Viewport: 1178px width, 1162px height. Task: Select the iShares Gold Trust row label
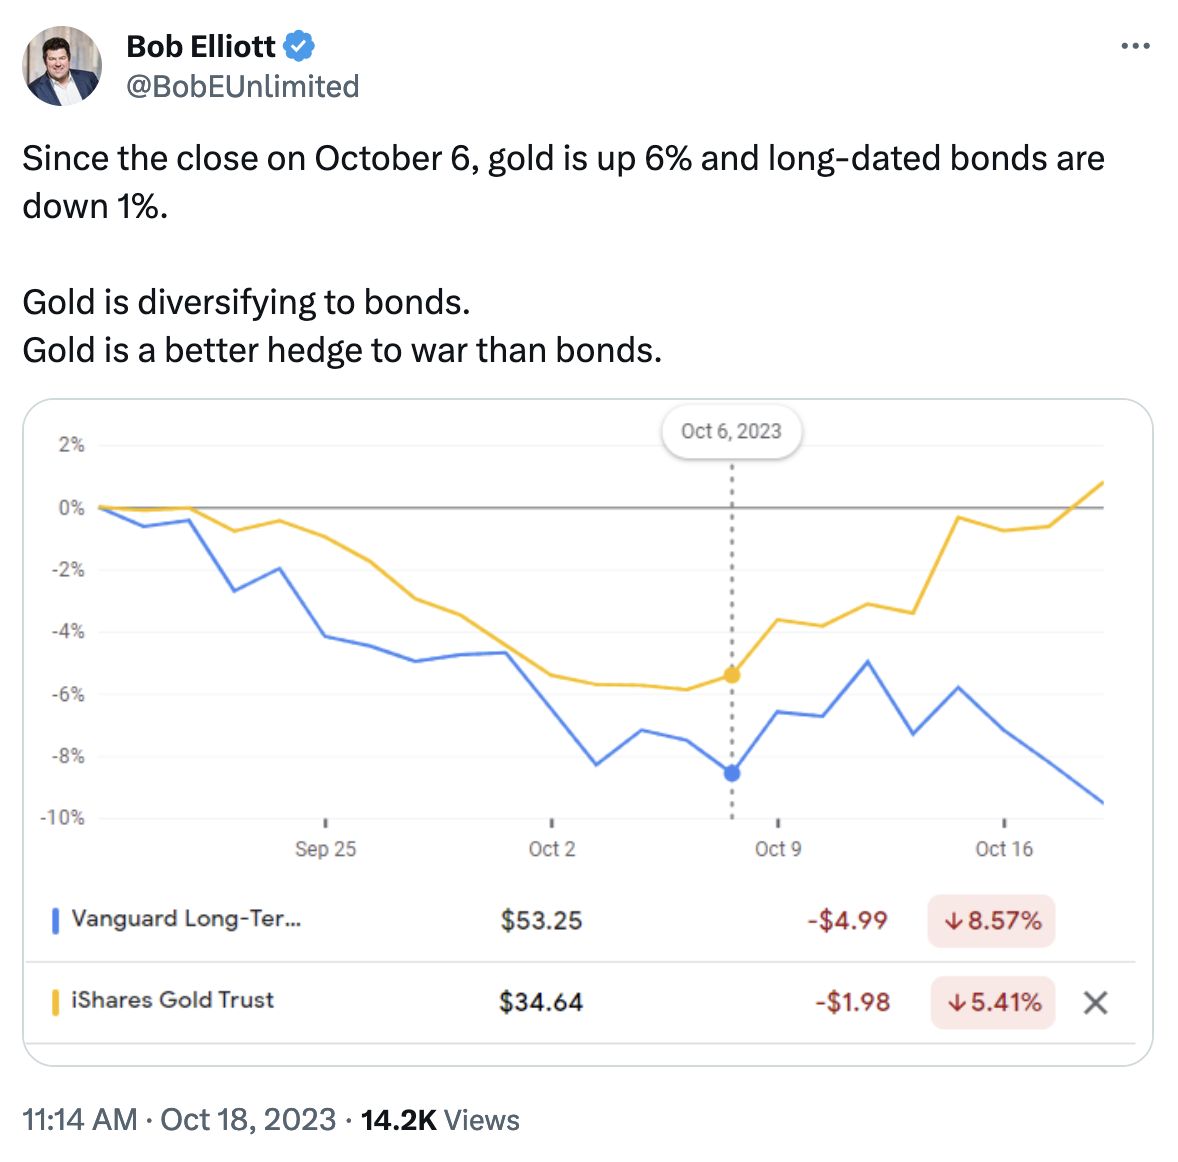[x=172, y=1000]
